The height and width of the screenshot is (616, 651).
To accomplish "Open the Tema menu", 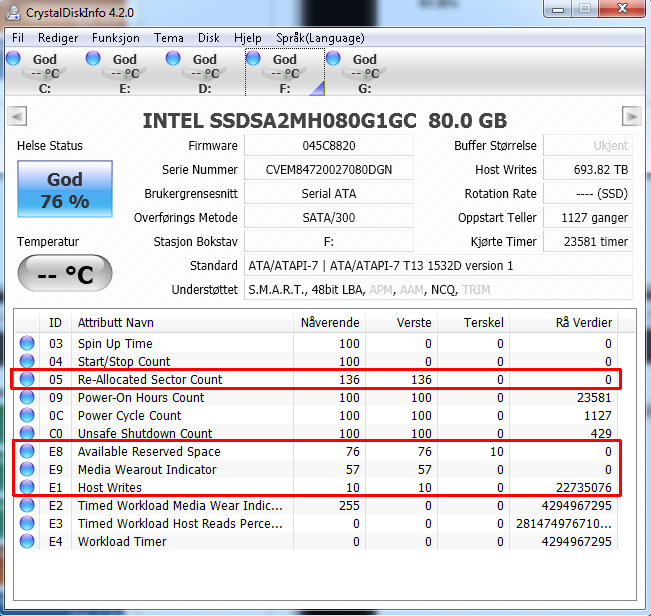I will pyautogui.click(x=169, y=38).
